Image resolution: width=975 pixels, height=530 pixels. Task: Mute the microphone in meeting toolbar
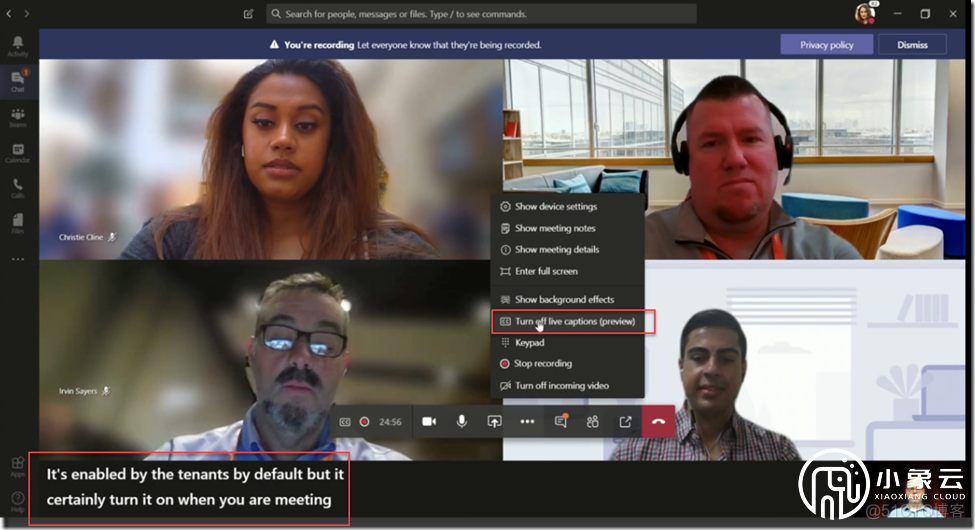461,422
